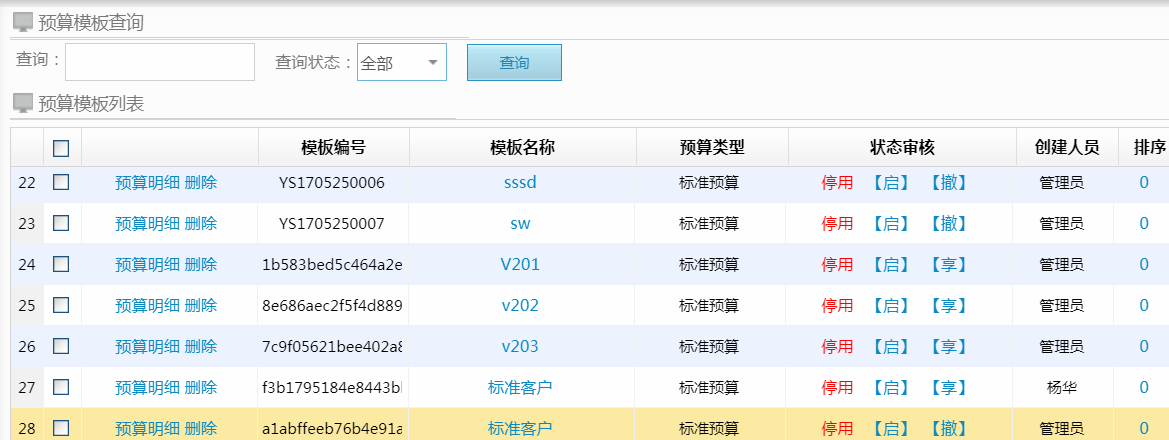Toggle the checkbox in row 27
Screen dimensions: 1169x440
tap(61, 386)
